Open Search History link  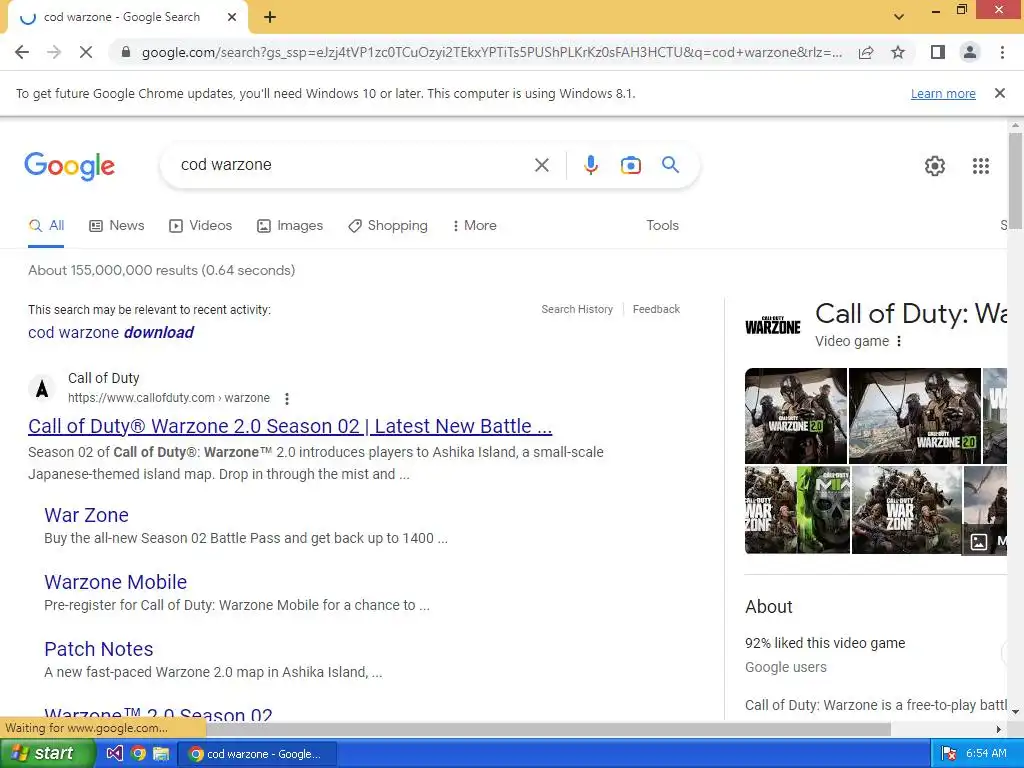point(577,310)
